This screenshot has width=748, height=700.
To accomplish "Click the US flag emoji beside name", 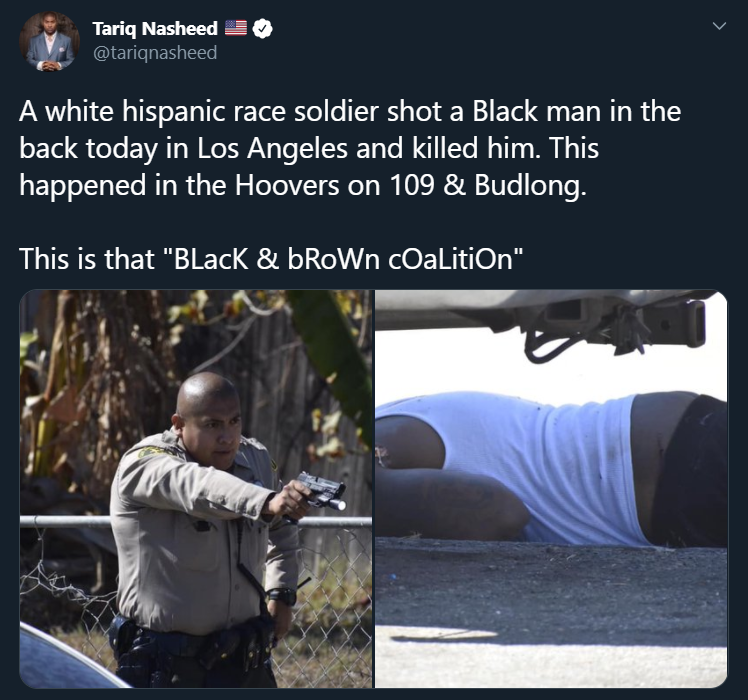I will pos(236,28).
